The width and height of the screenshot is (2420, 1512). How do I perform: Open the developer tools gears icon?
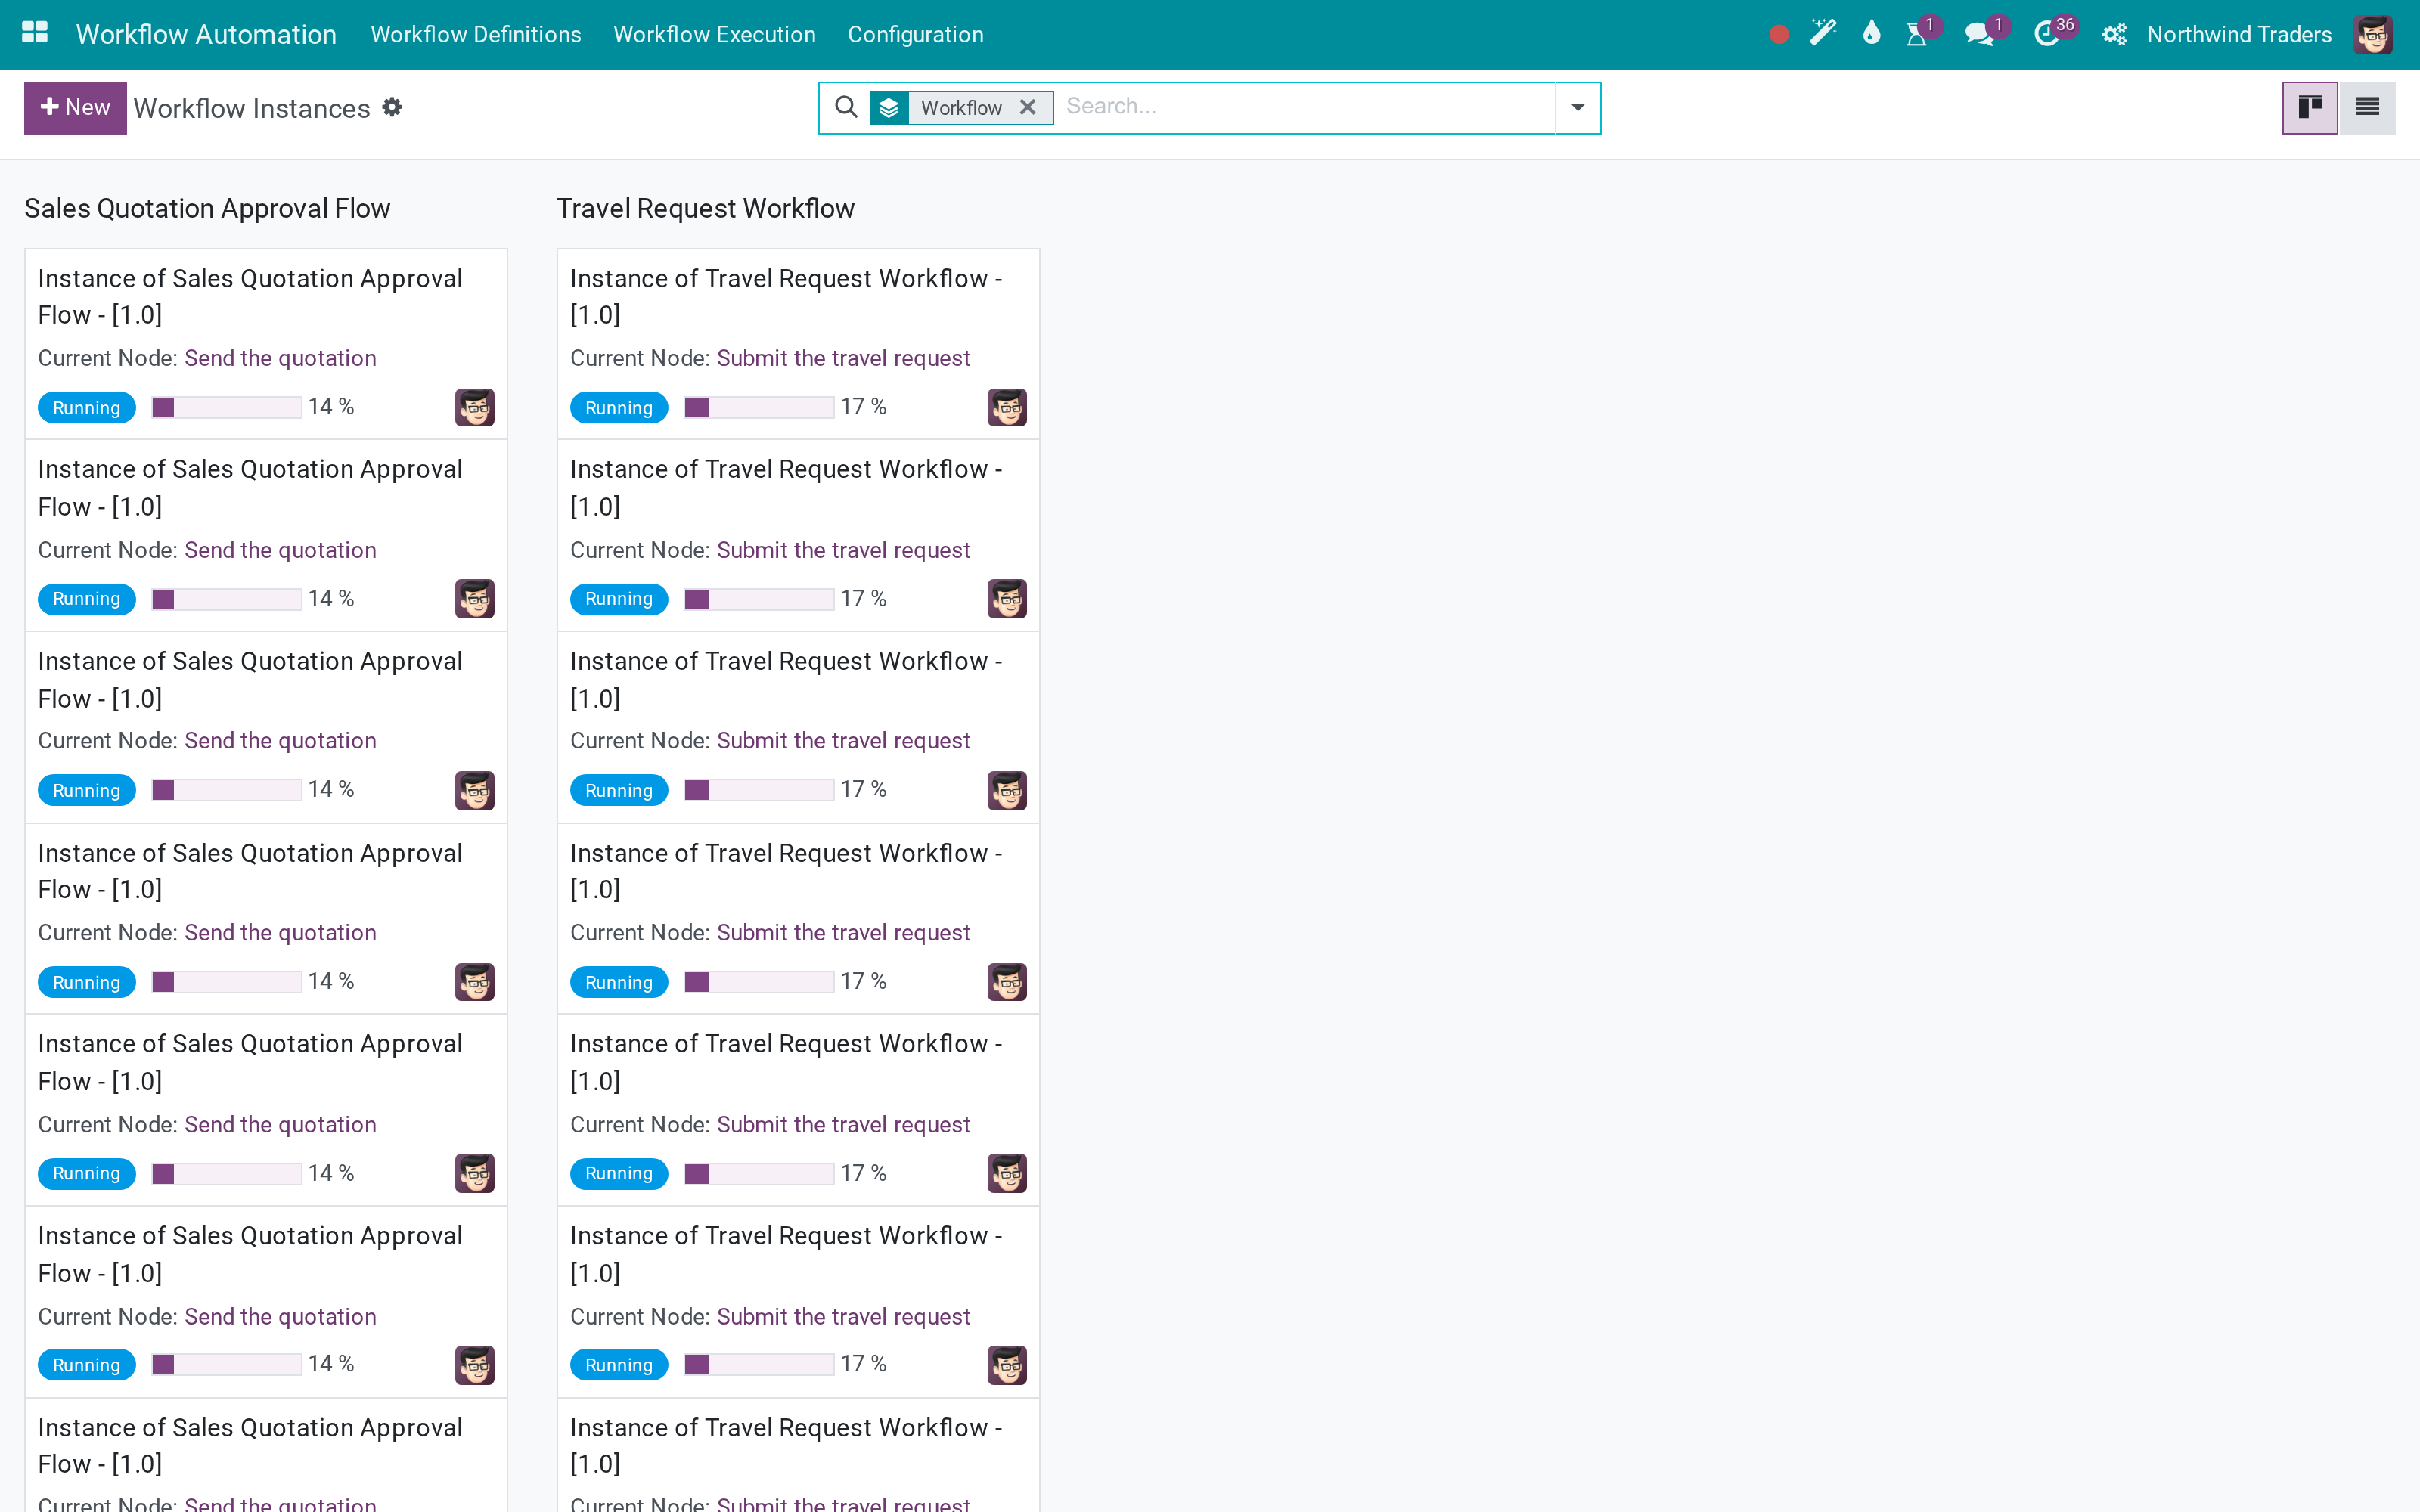[2114, 34]
